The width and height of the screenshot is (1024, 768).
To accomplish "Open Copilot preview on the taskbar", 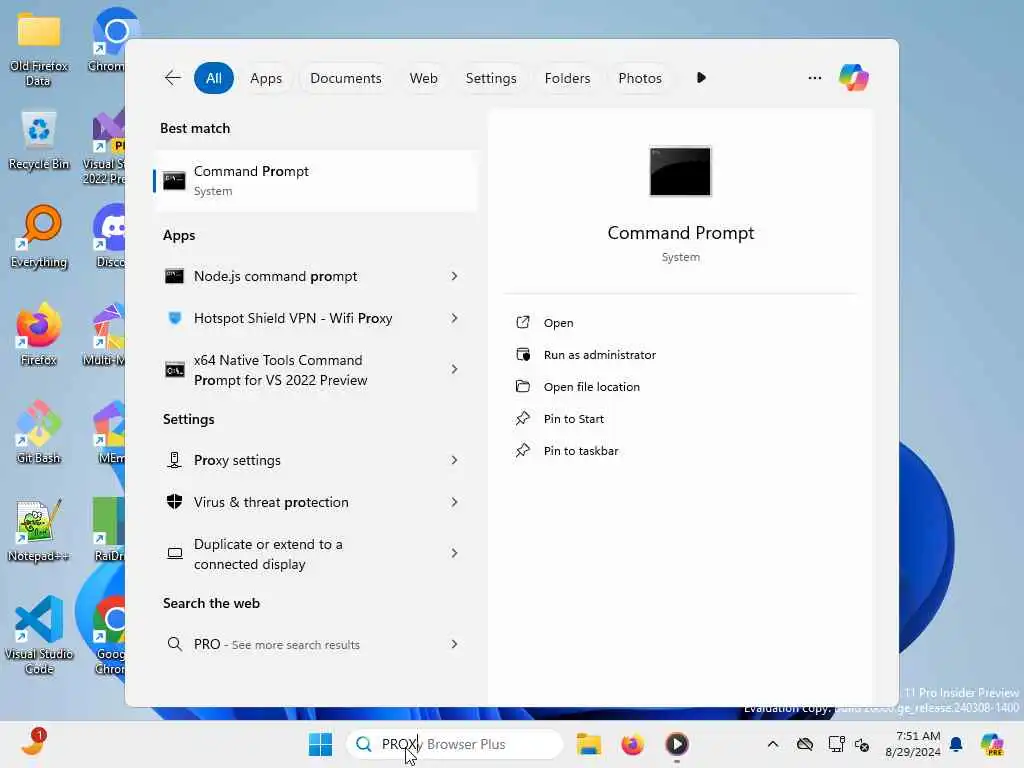I will pyautogui.click(x=992, y=744).
